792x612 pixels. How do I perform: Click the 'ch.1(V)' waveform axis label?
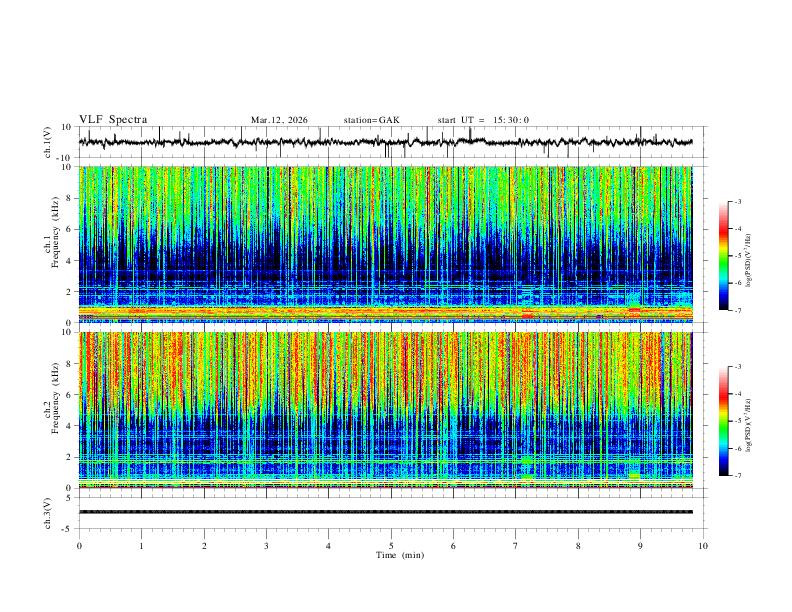tap(48, 142)
